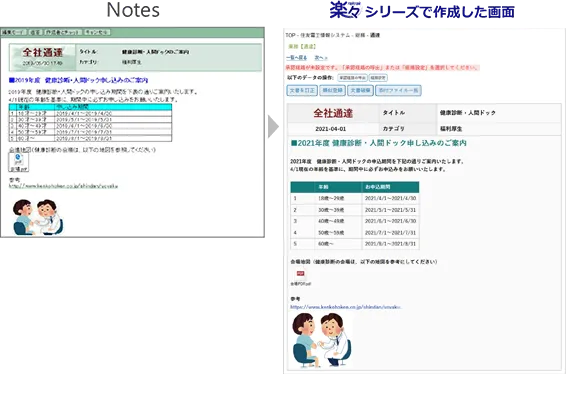Open the 会場.pdf attachment icon in the Notes window
The height and width of the screenshot is (393, 566).
click(x=18, y=162)
